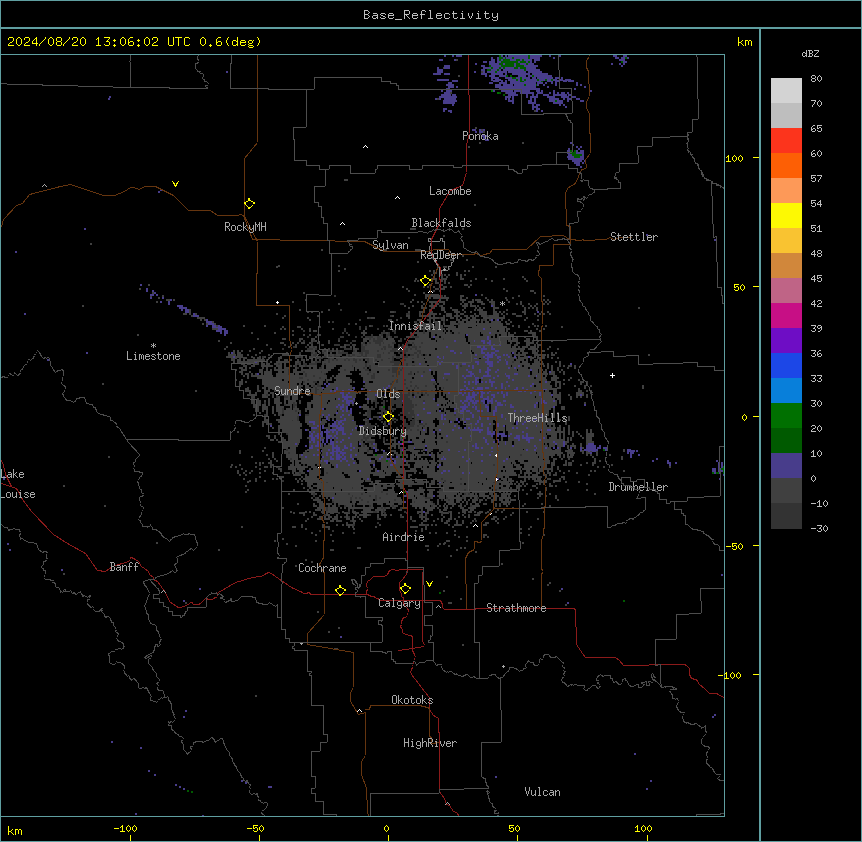Click the Airdrie city label
The image size is (862, 842).
[404, 536]
